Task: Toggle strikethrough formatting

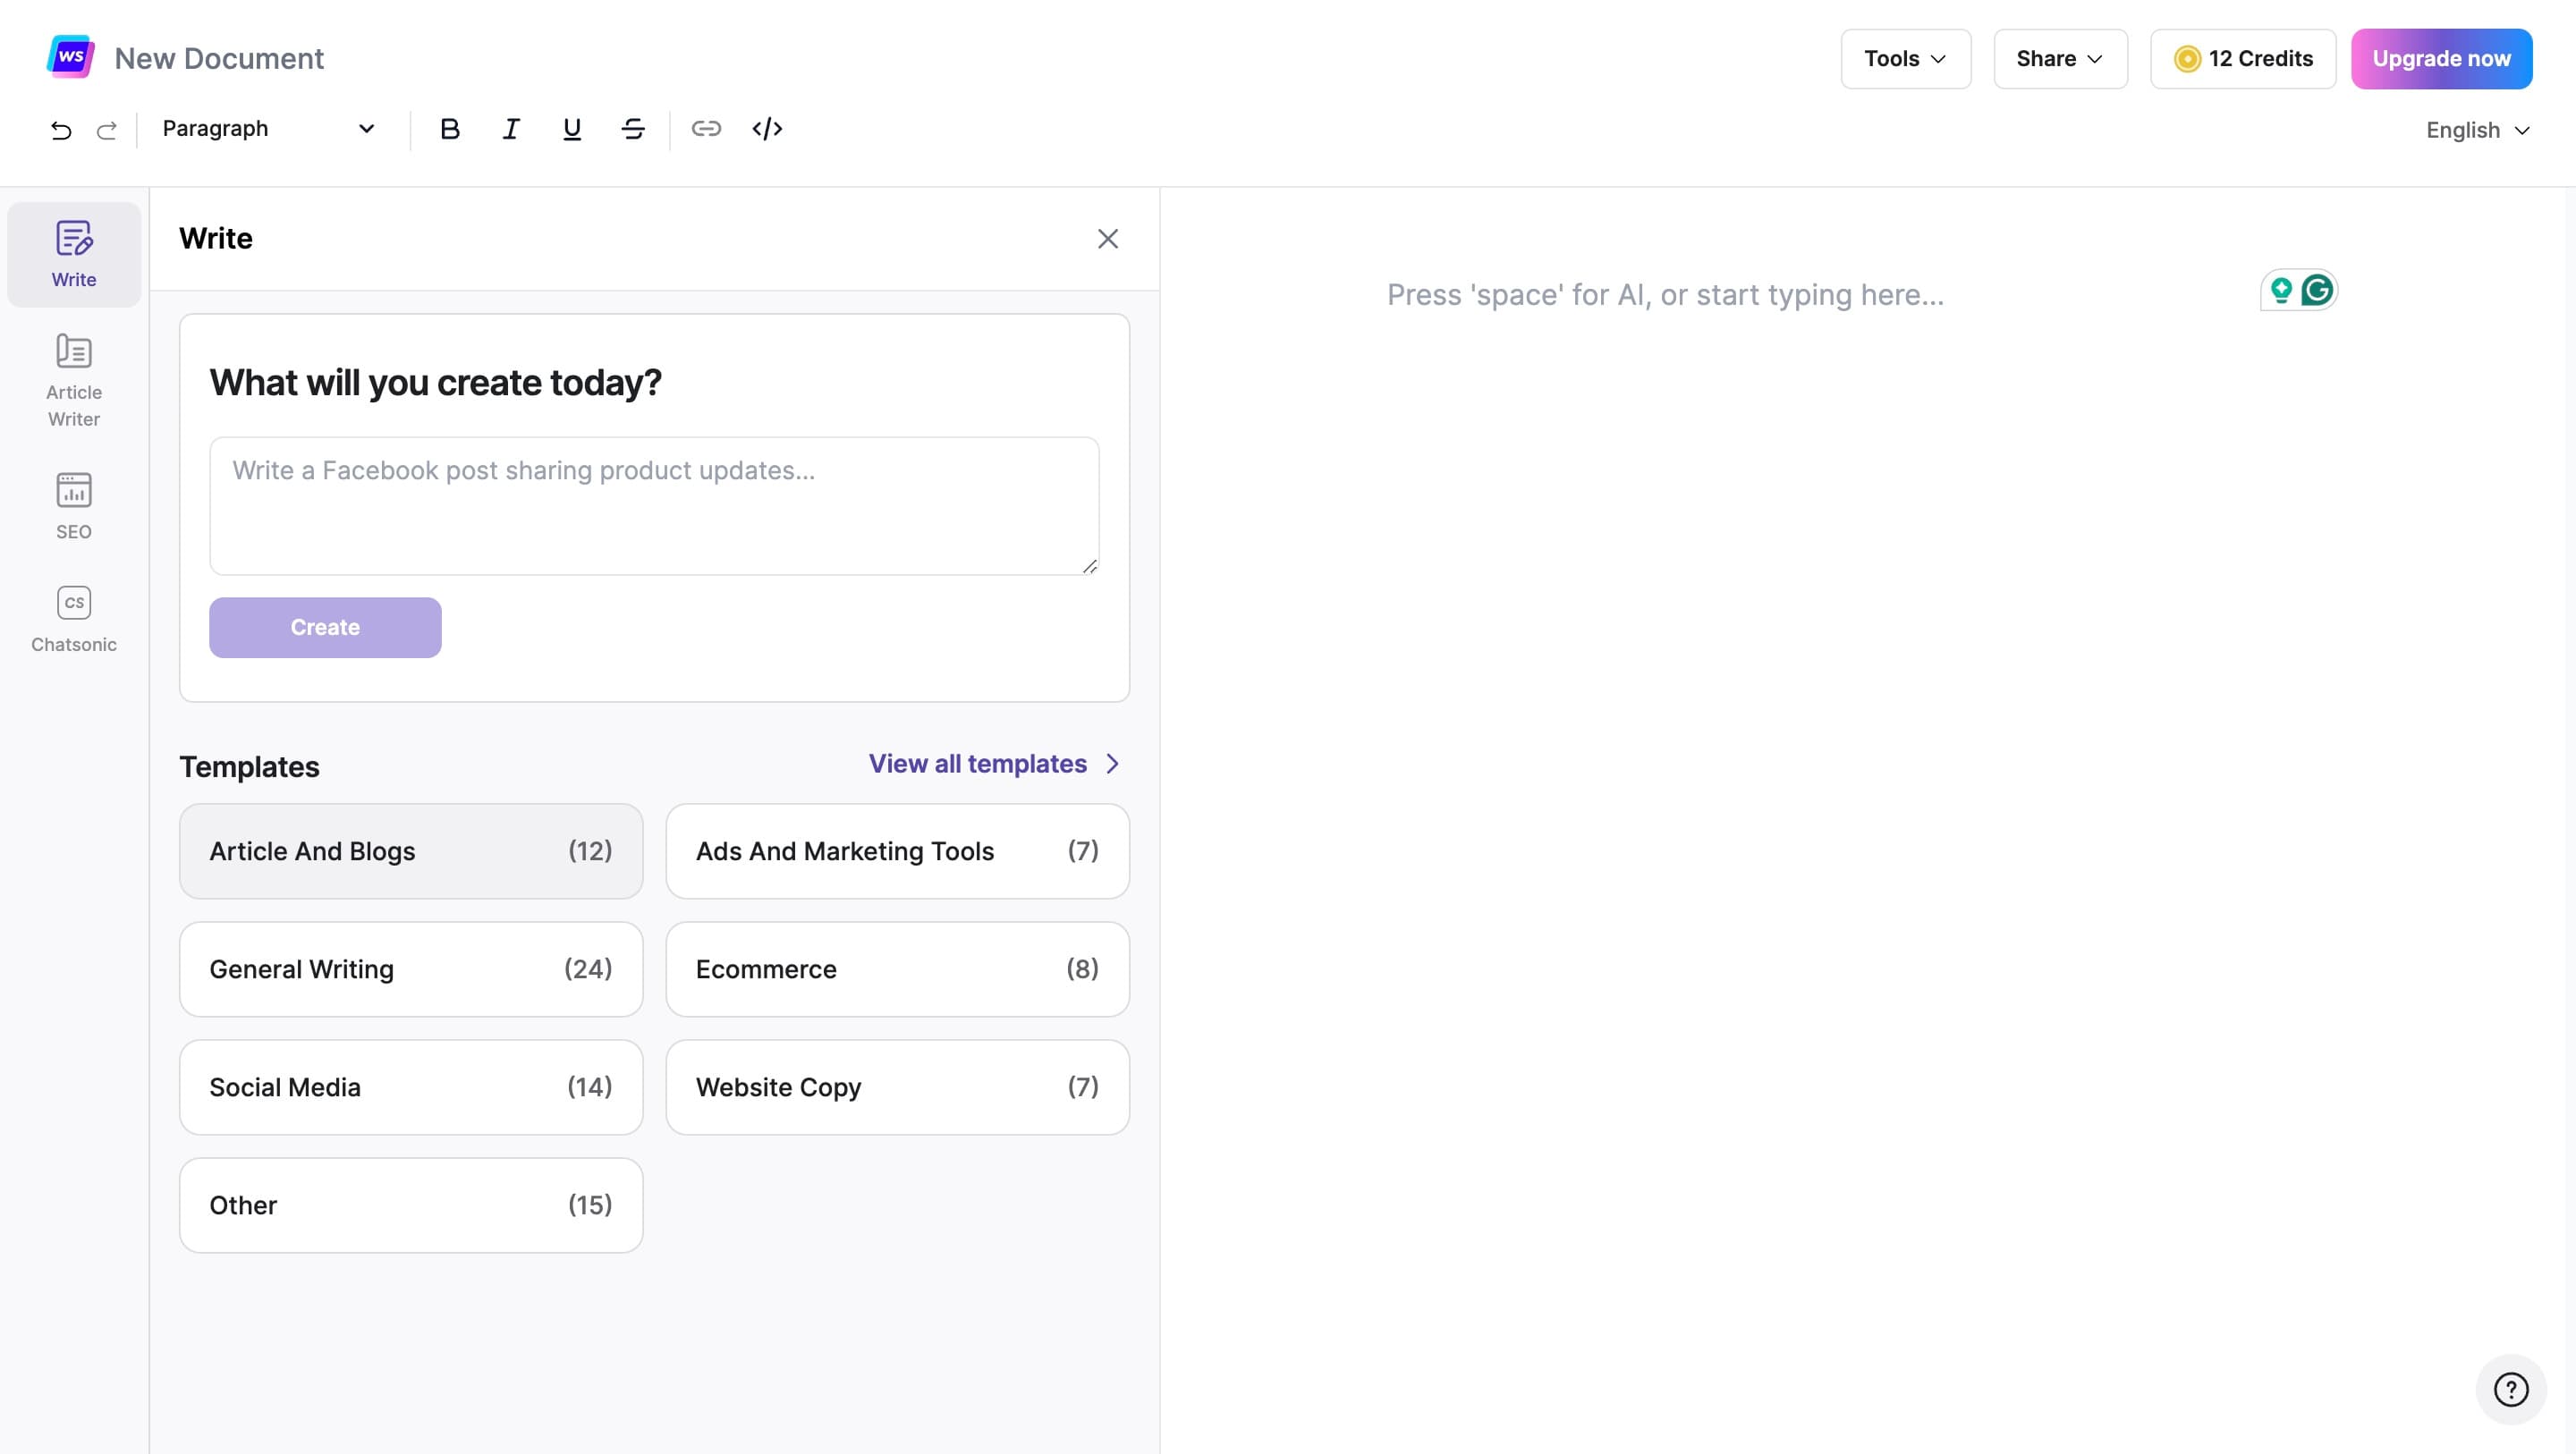Action: [633, 129]
